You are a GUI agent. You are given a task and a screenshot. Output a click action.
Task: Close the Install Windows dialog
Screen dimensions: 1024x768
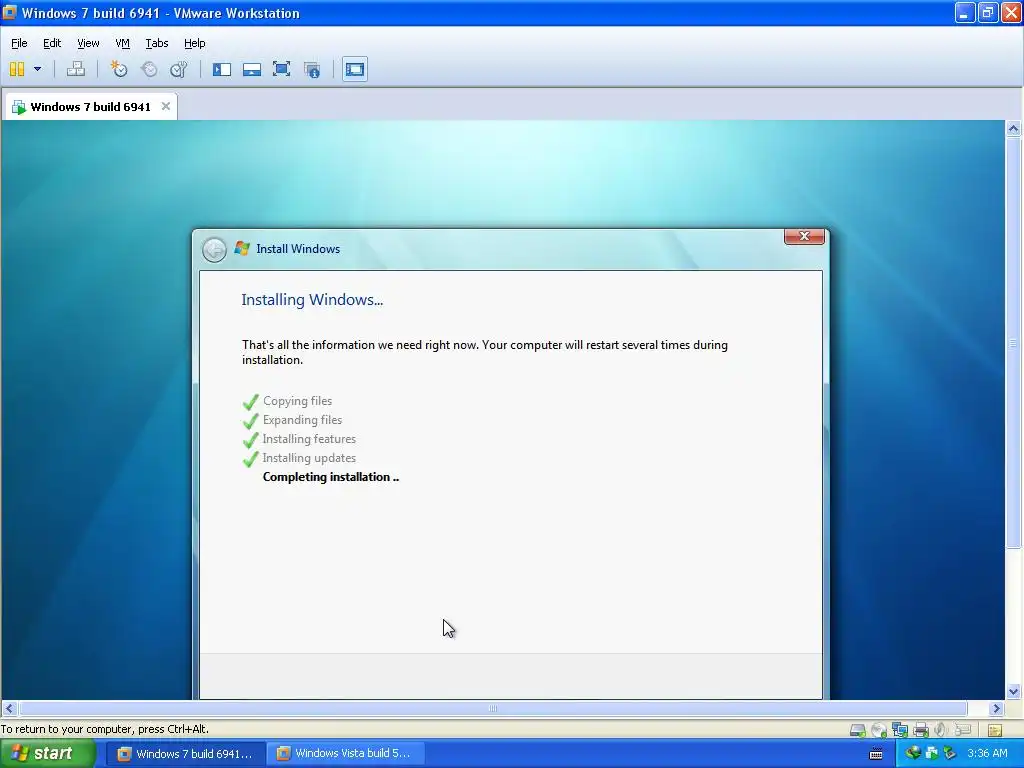coord(805,236)
